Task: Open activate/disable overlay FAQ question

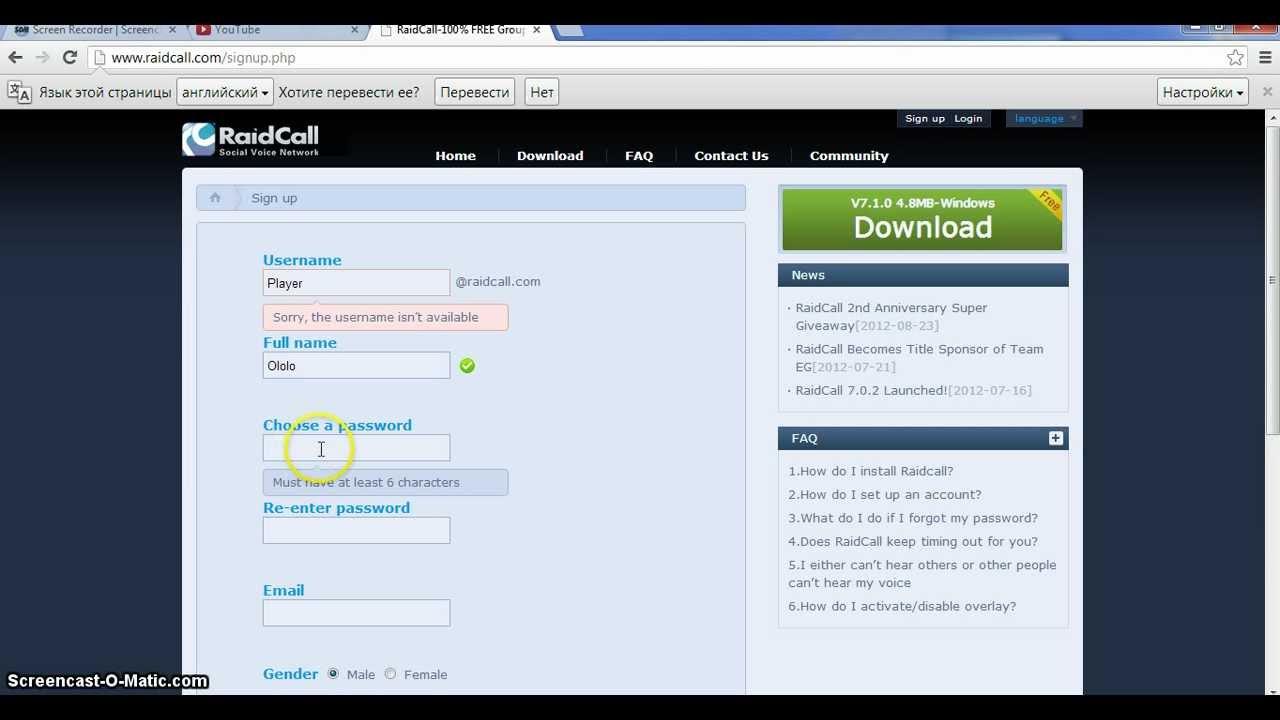Action: (x=901, y=606)
